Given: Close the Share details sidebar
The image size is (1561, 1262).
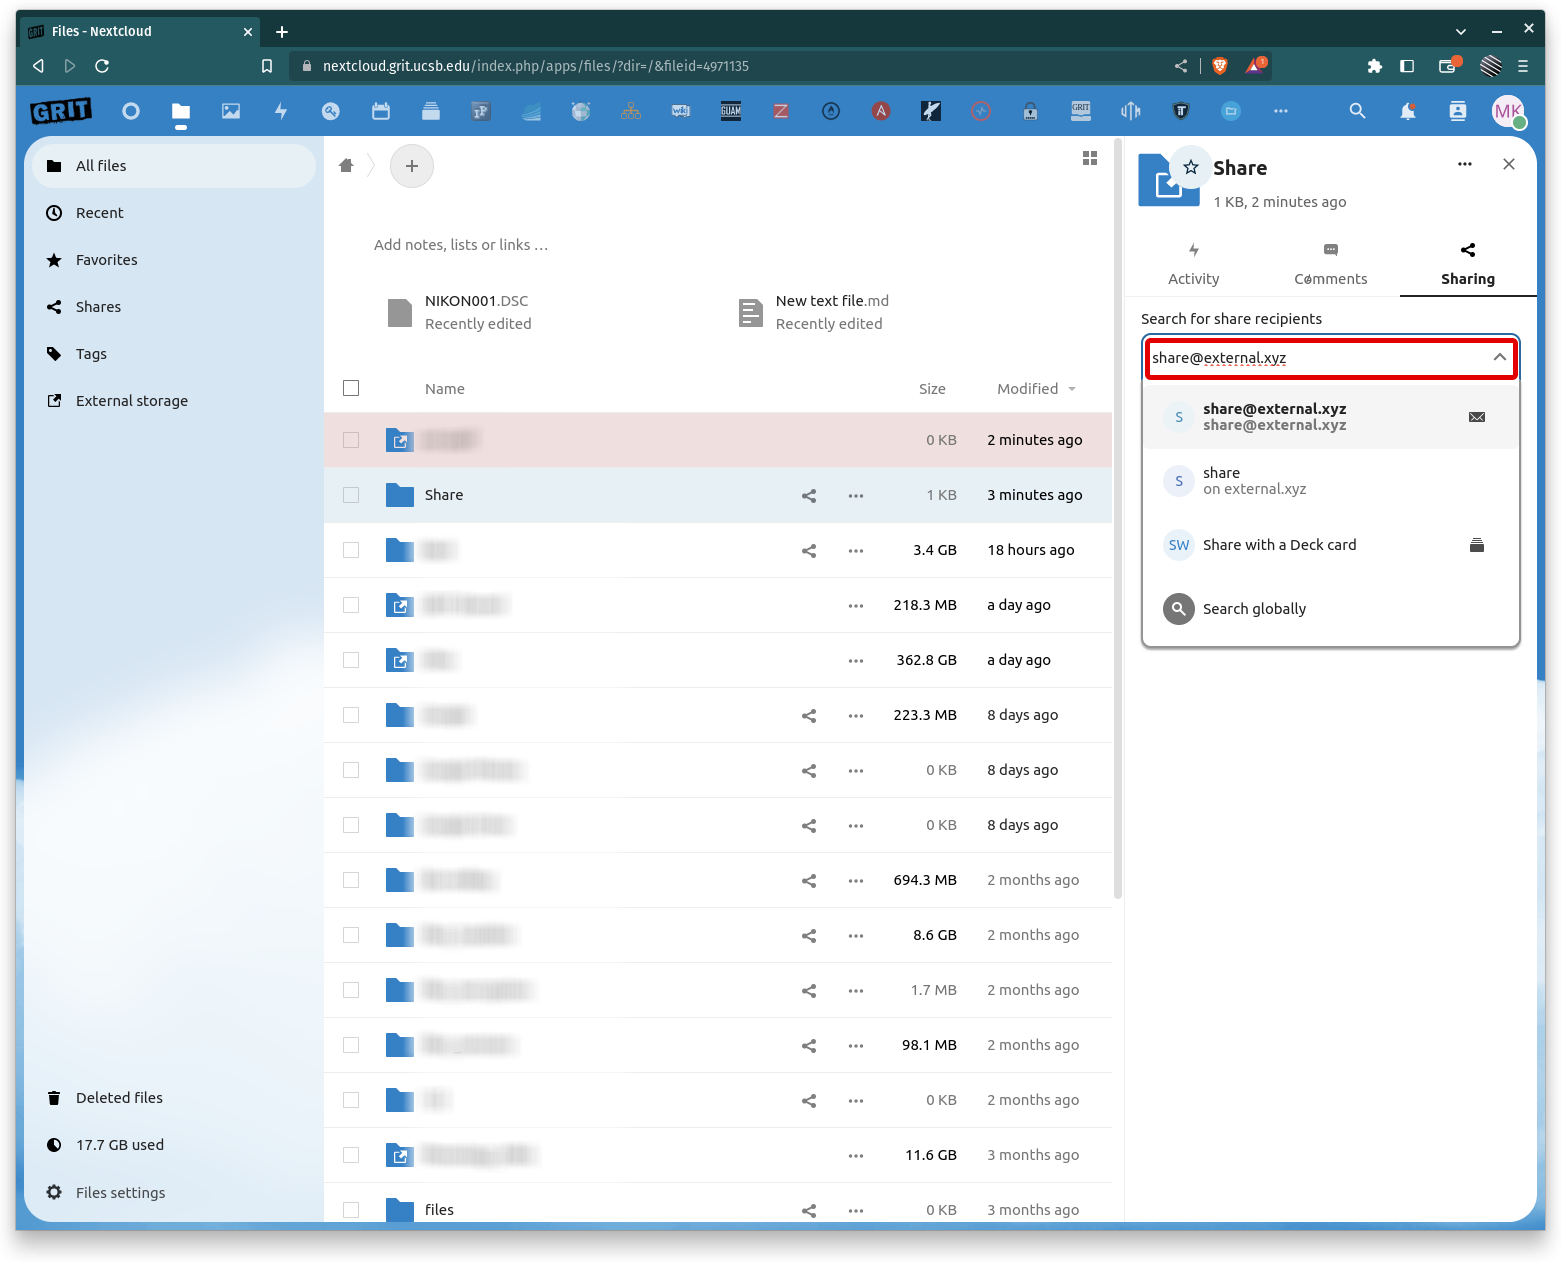Looking at the screenshot, I should (1509, 164).
